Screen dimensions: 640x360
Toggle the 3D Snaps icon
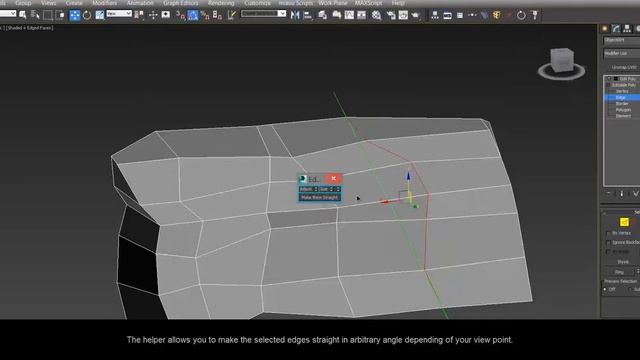[x=180, y=15]
